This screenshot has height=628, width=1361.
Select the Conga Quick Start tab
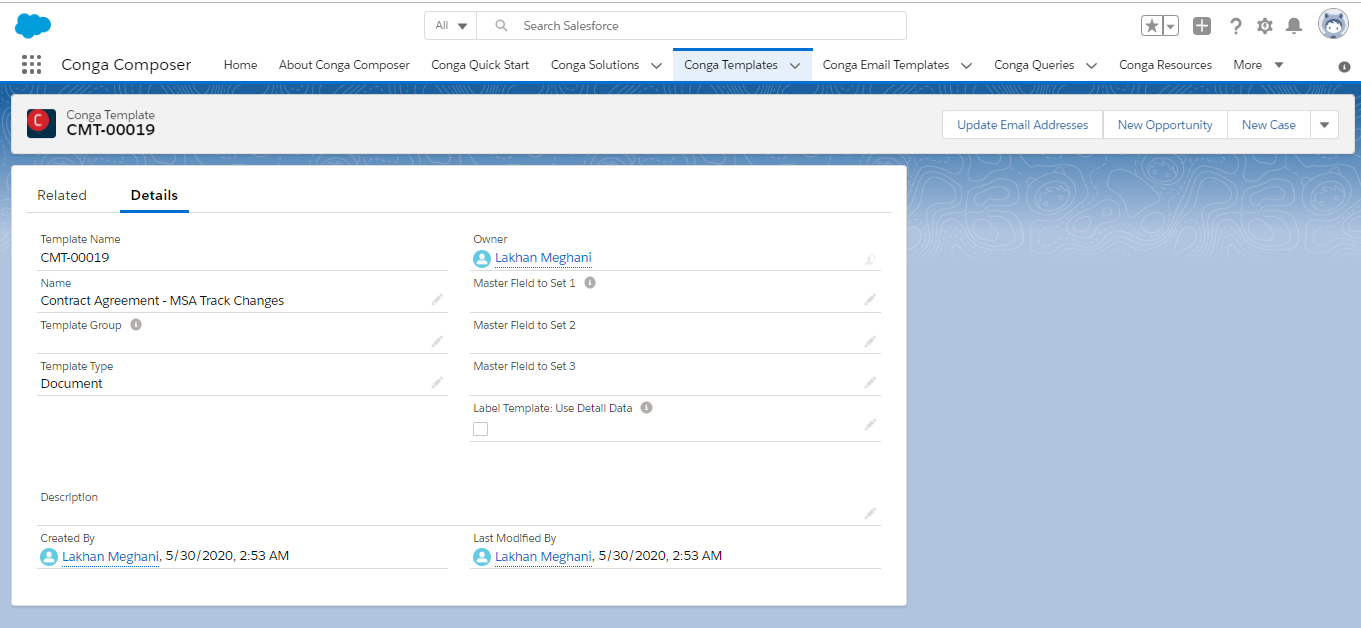pyautogui.click(x=480, y=64)
